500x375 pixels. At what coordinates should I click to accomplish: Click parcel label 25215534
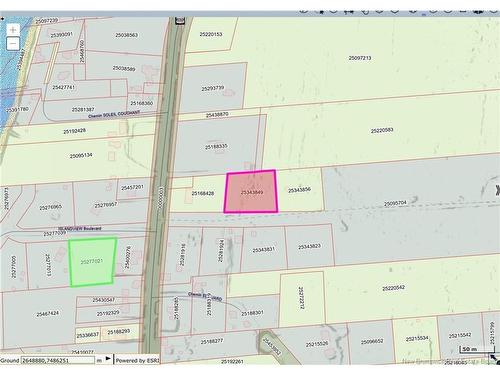point(417,339)
